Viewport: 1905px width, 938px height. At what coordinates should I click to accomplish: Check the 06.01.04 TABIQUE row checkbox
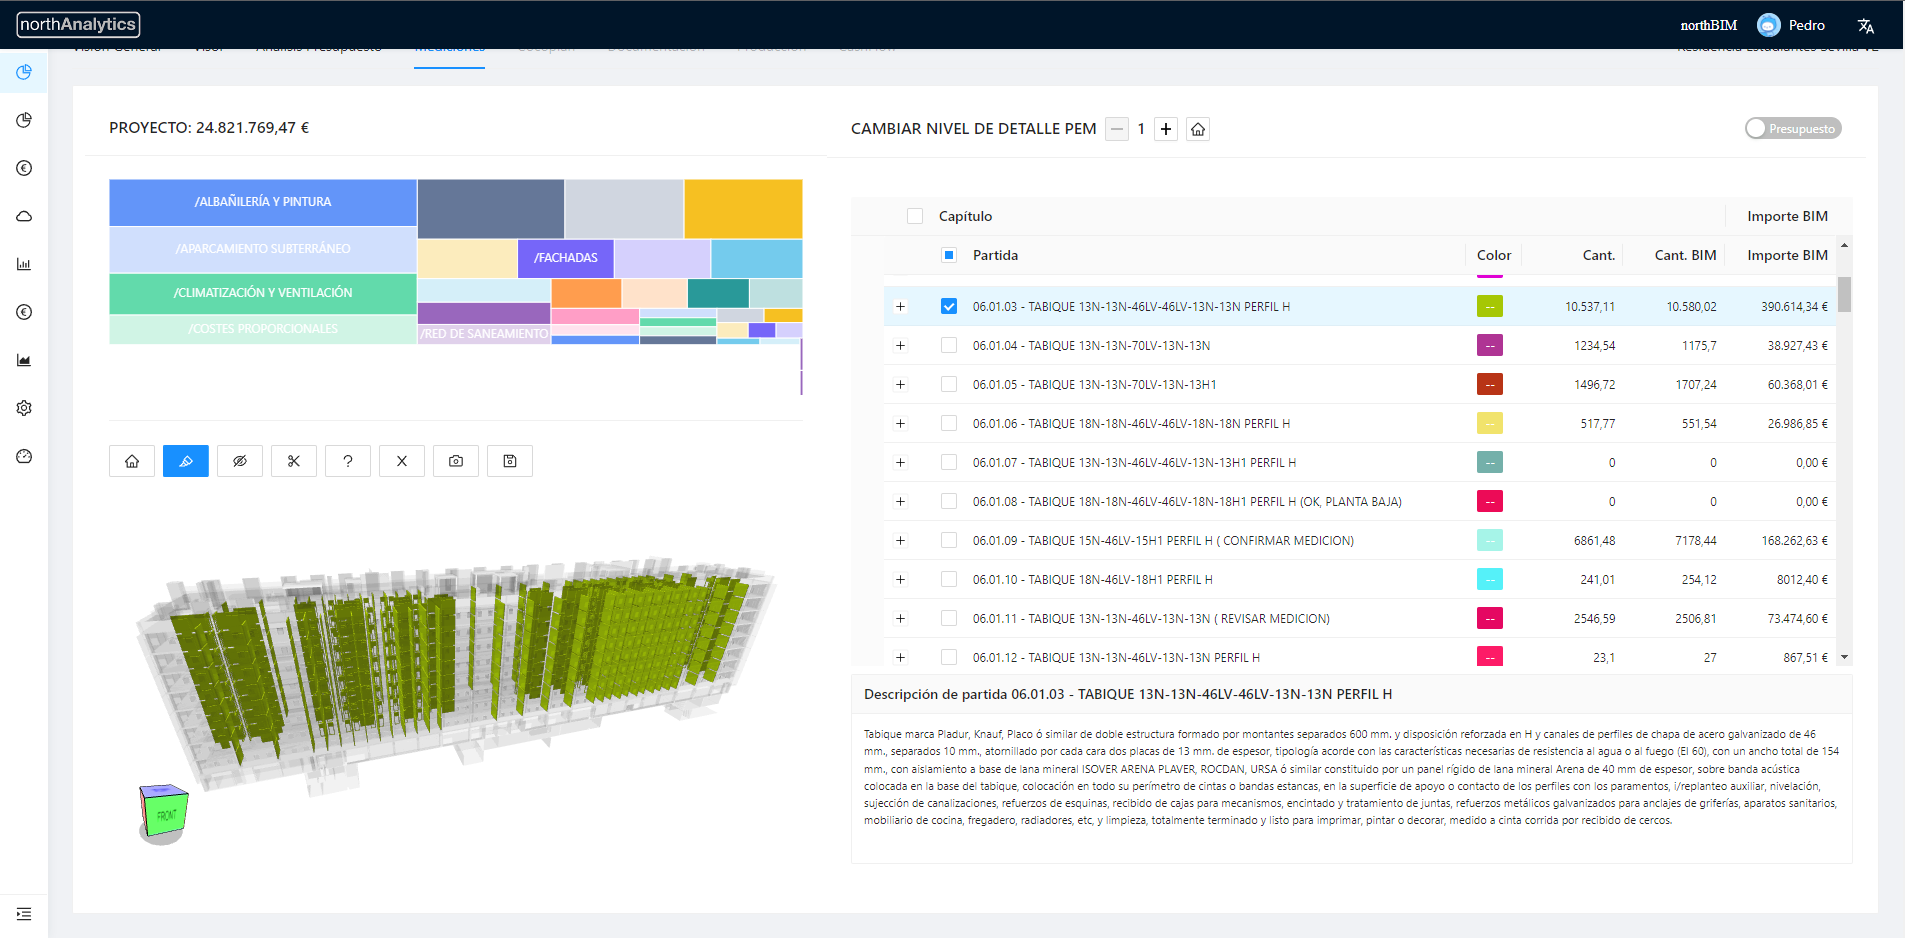click(x=949, y=345)
